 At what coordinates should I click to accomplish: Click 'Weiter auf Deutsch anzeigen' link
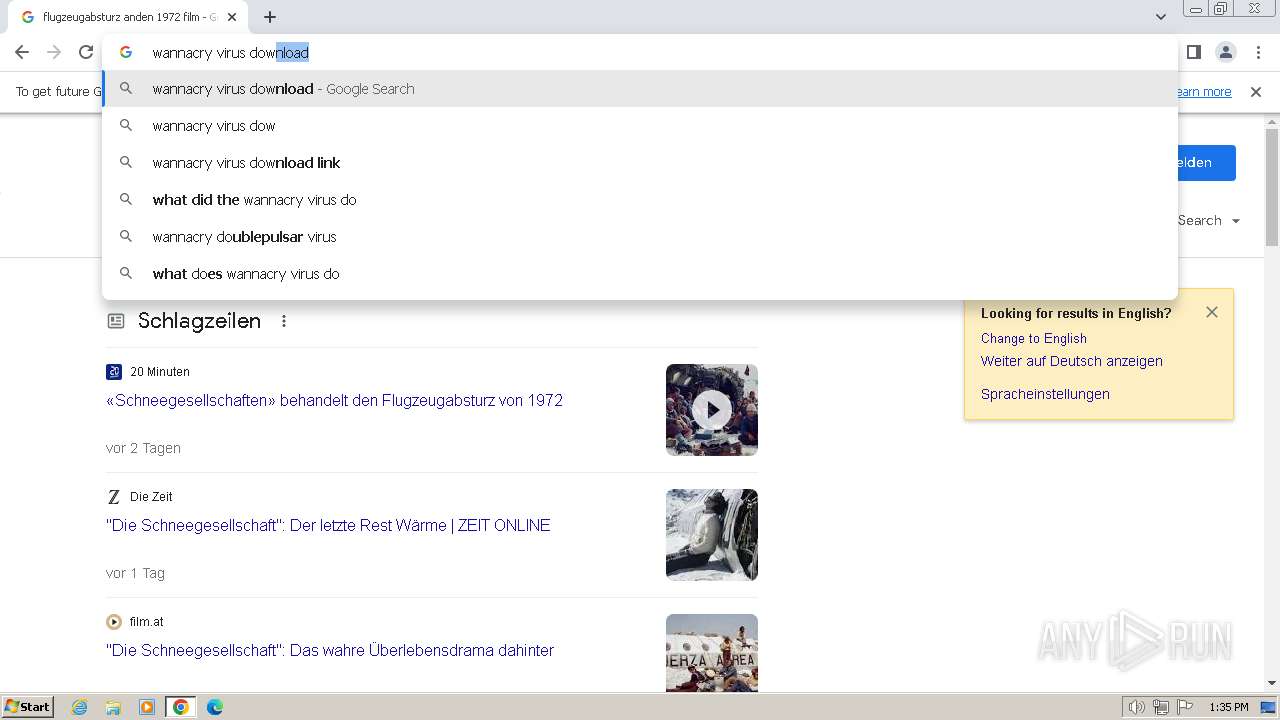click(1072, 361)
